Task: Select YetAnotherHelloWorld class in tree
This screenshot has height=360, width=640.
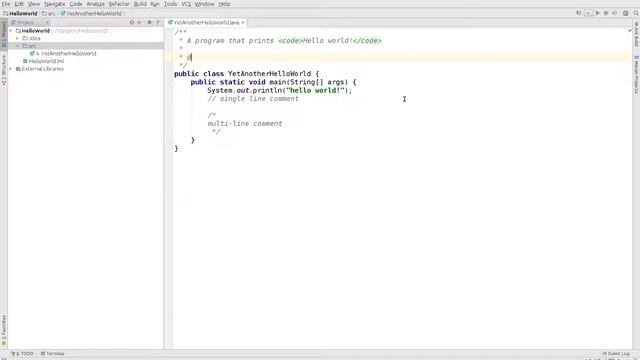Action: [x=64, y=53]
